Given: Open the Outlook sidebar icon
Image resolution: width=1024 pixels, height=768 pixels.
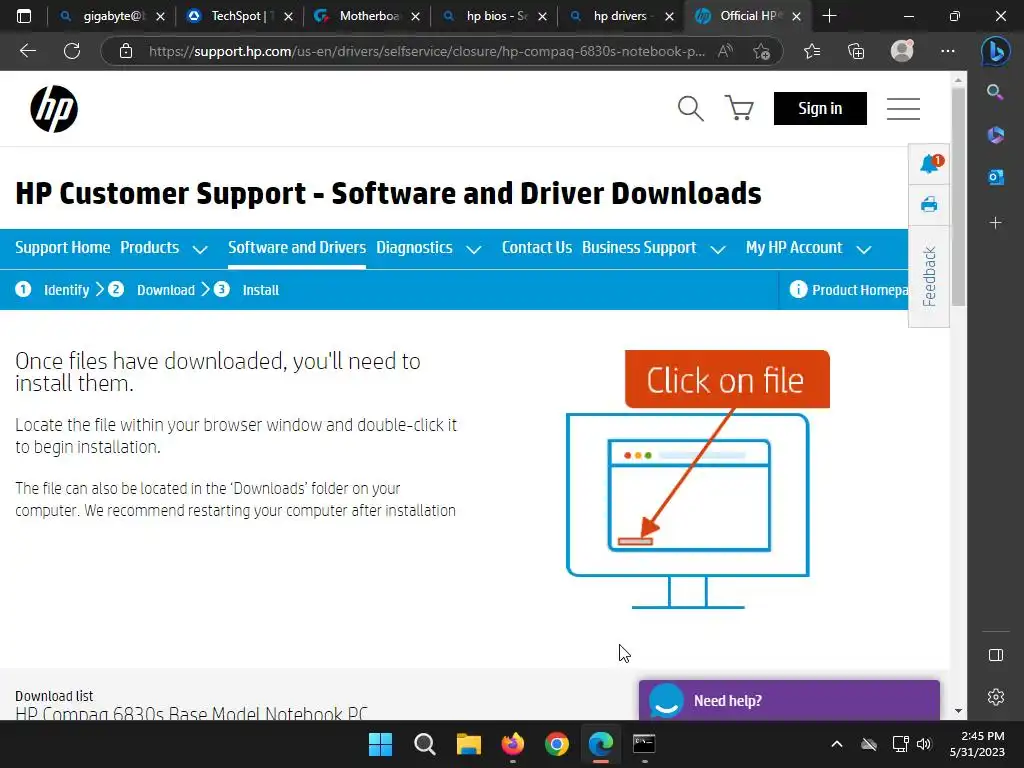Looking at the screenshot, I should [x=995, y=176].
